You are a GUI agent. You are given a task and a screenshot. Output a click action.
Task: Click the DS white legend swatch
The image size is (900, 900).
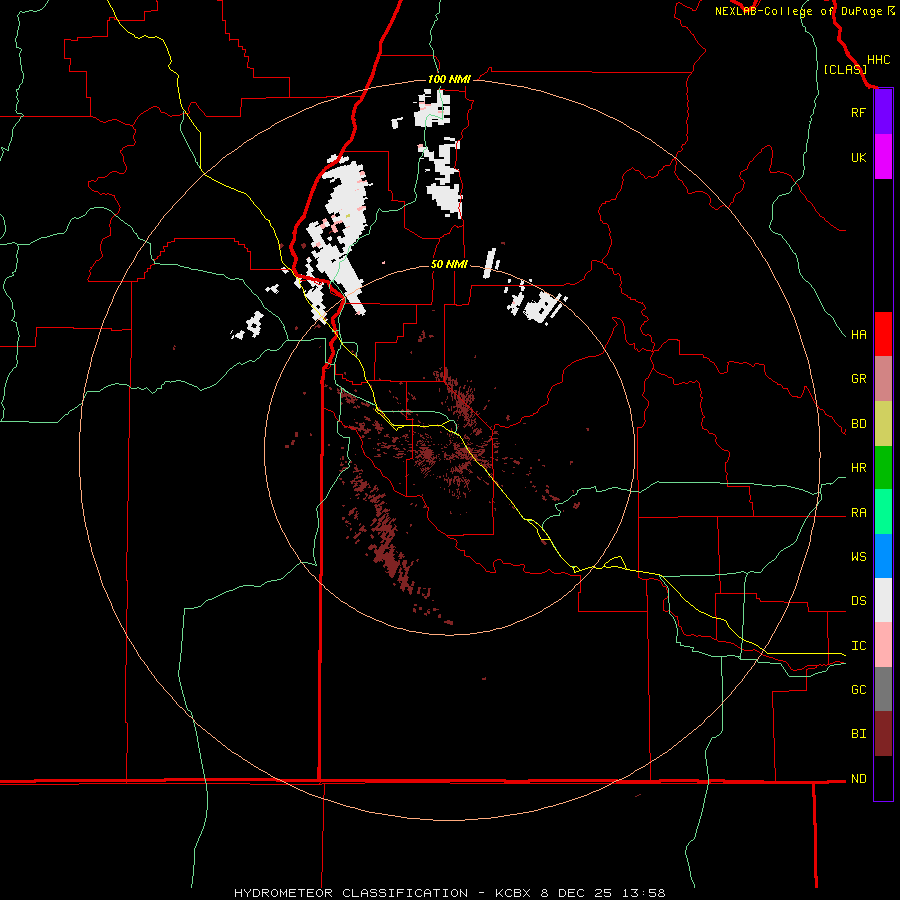coord(883,600)
